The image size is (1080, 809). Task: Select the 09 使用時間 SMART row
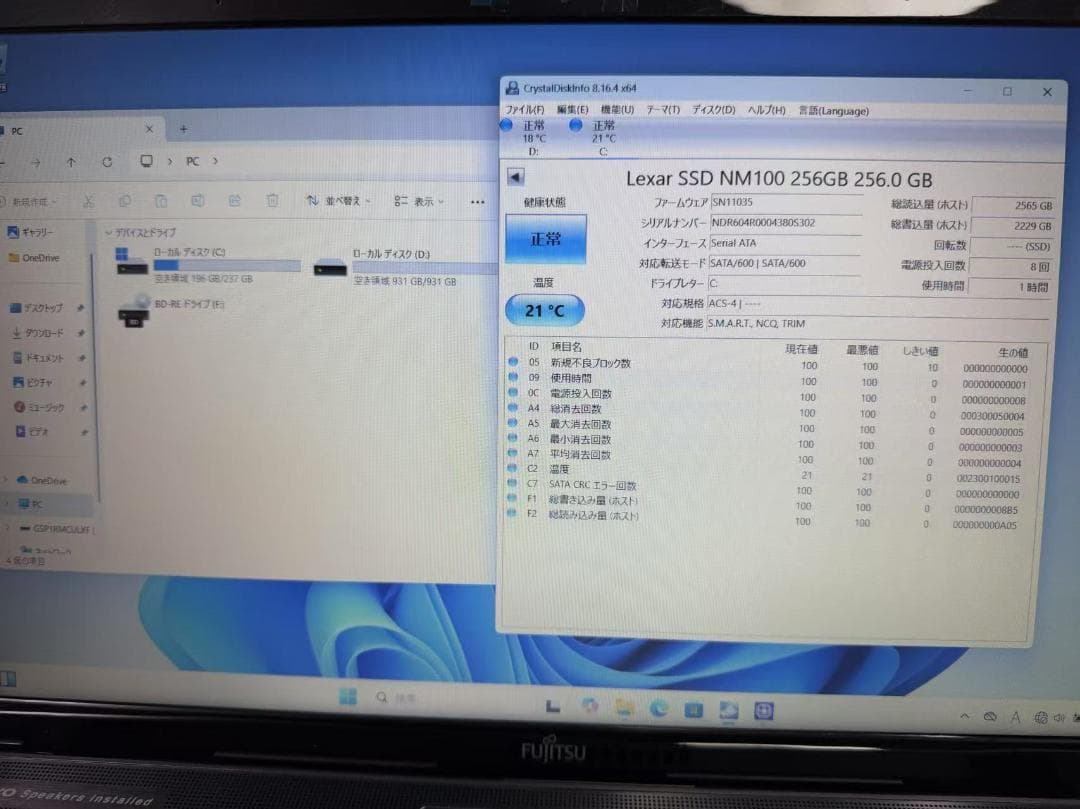[767, 380]
